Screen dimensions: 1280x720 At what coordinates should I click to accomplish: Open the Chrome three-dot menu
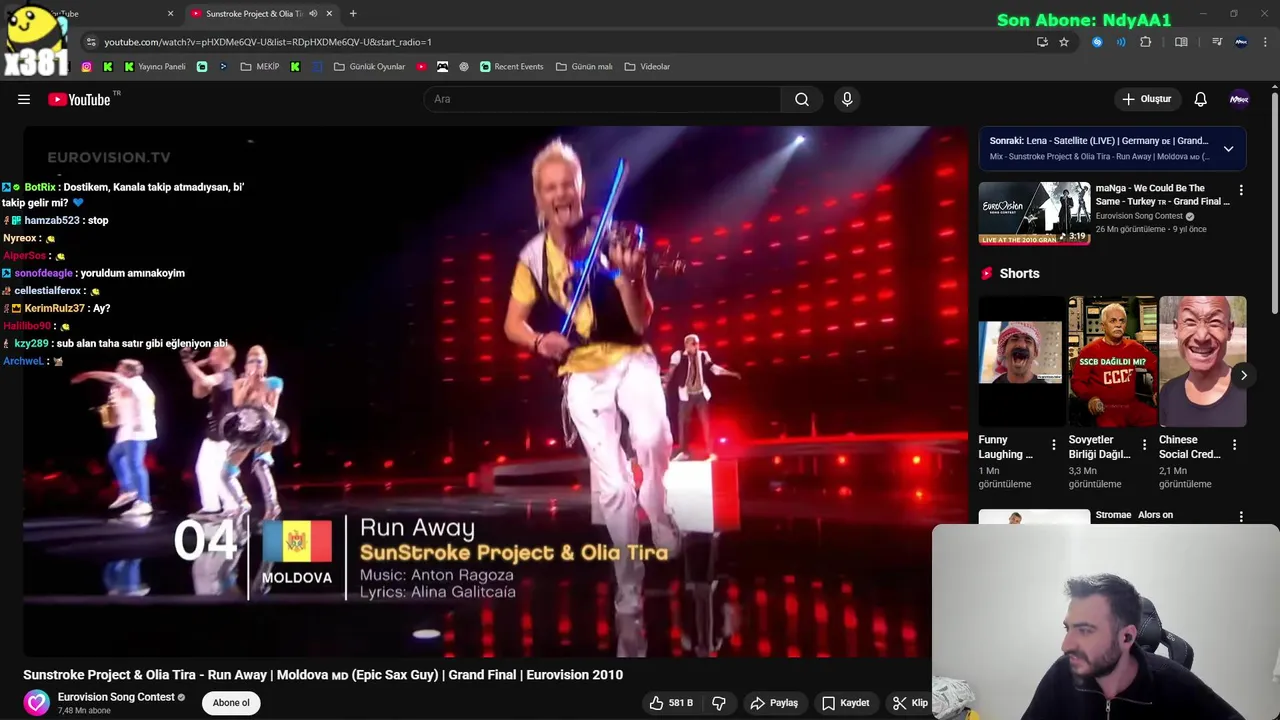tap(1266, 42)
